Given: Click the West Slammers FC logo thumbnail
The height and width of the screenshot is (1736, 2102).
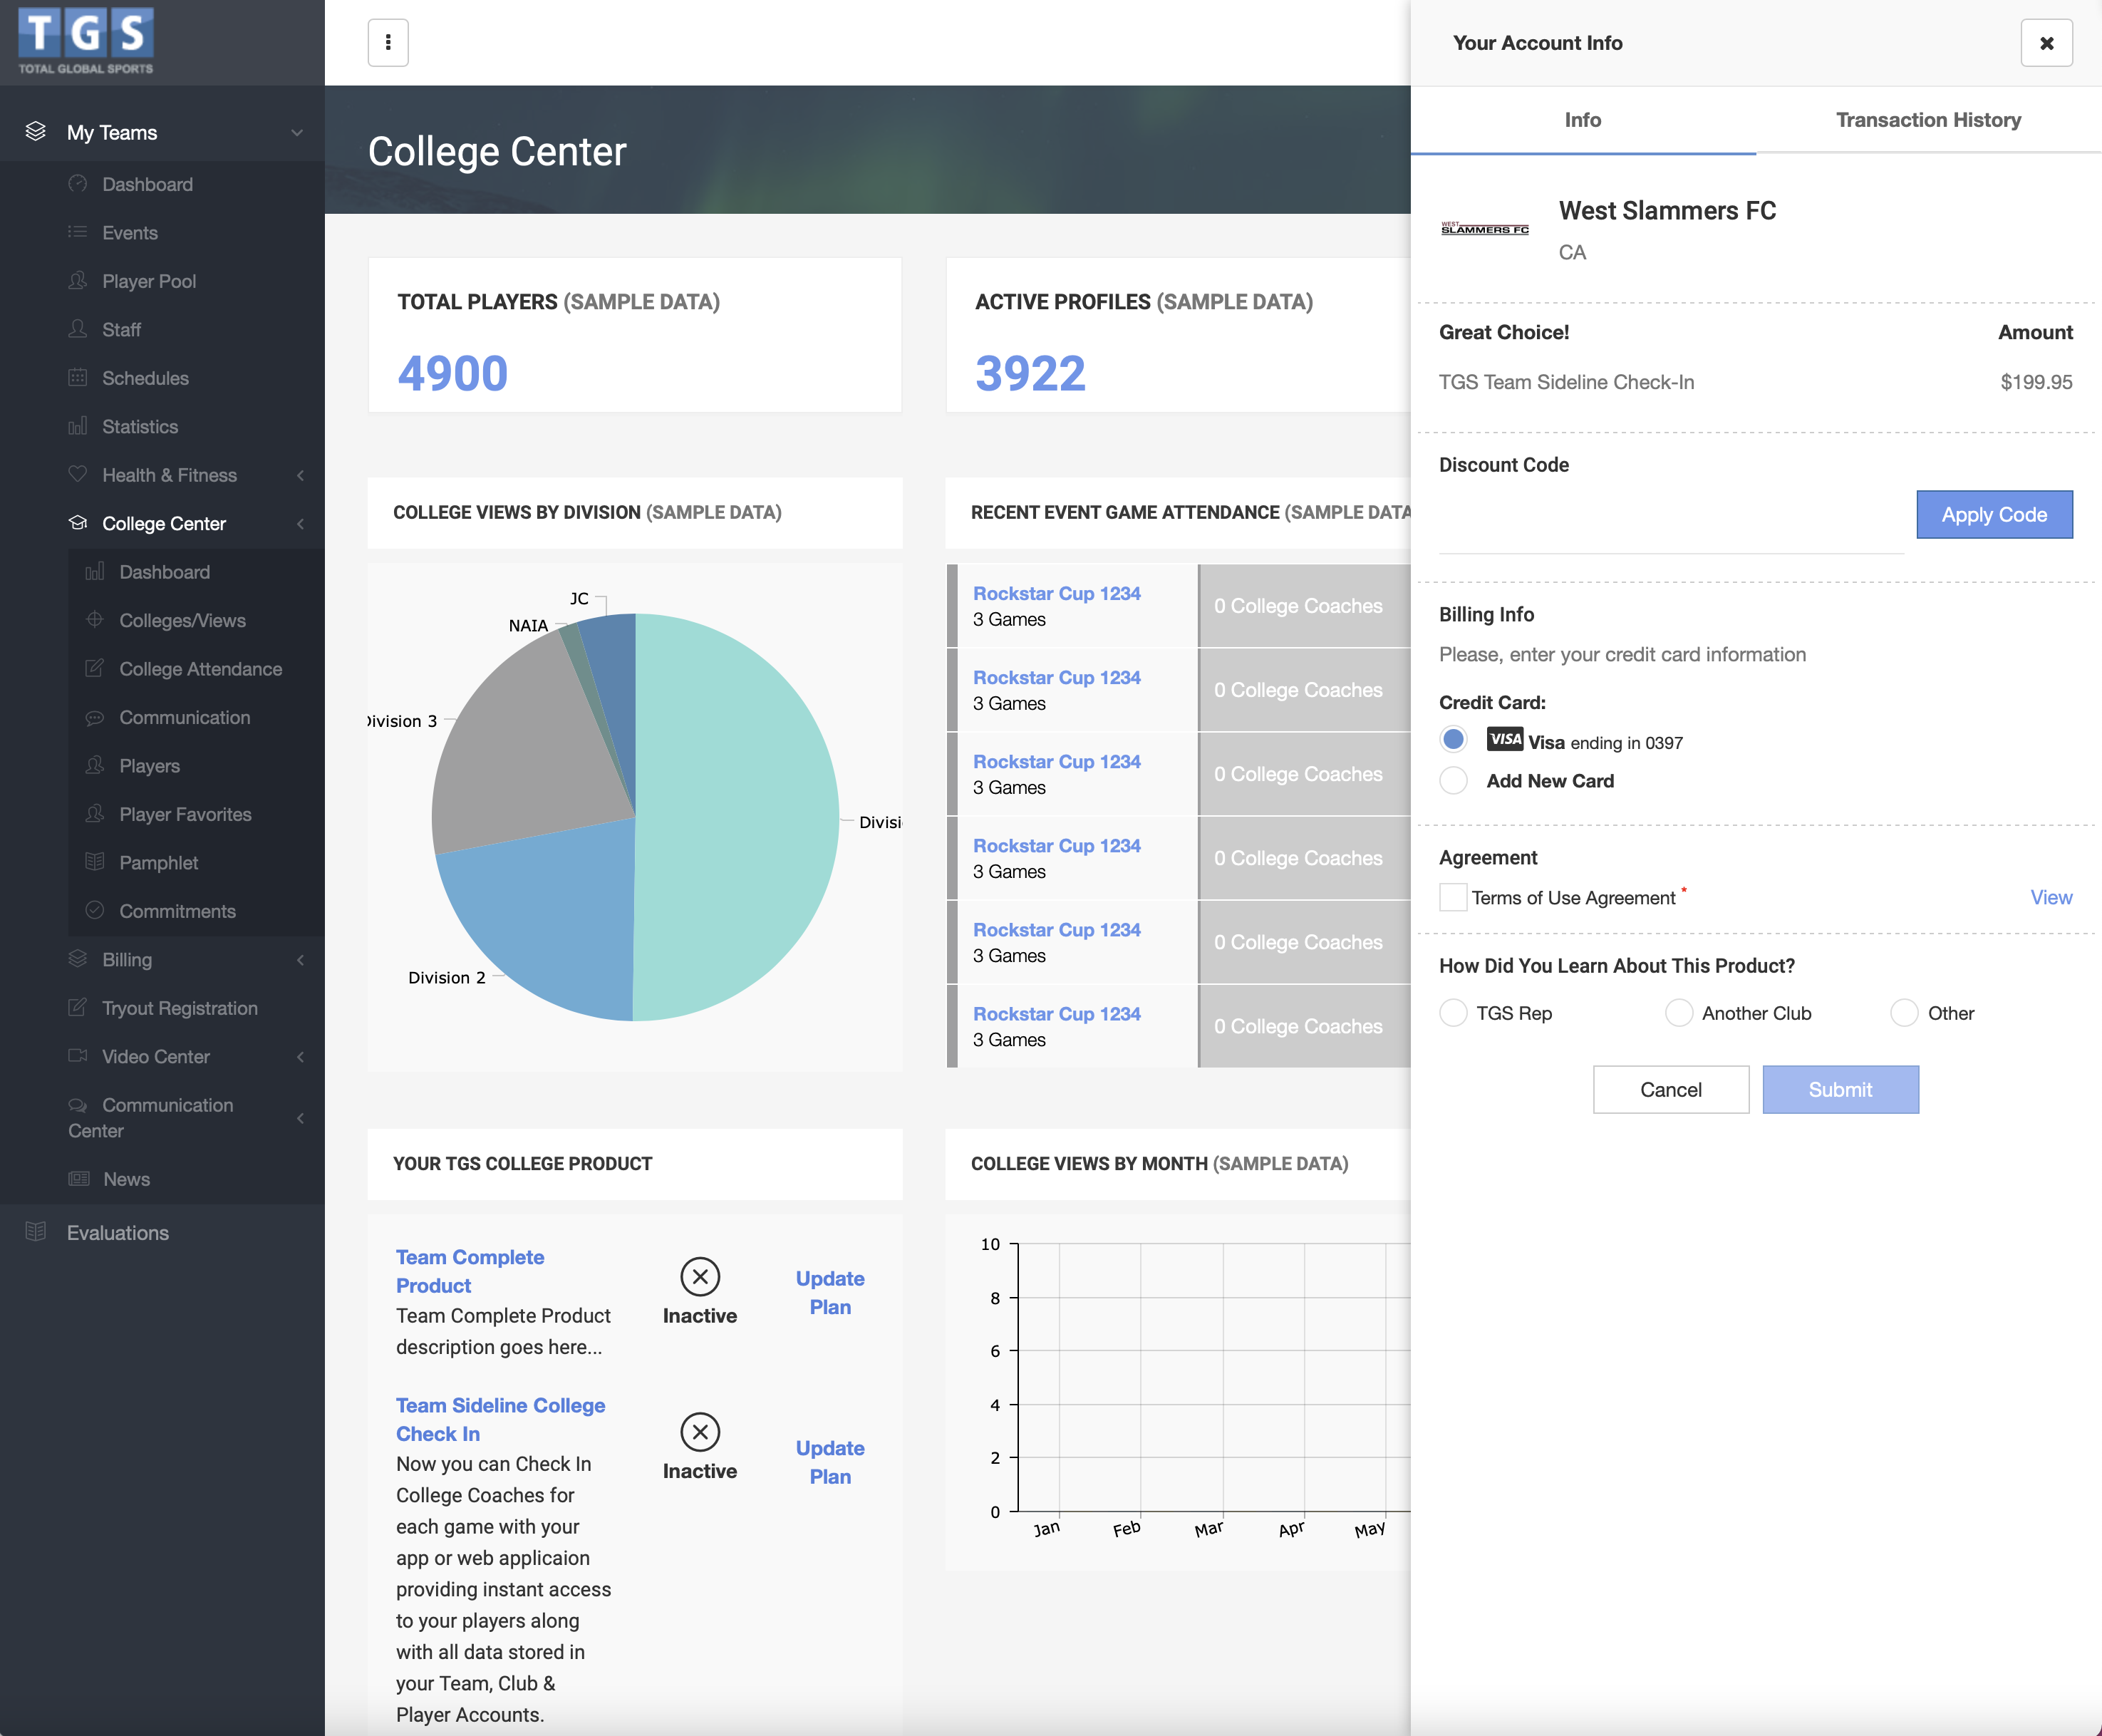Looking at the screenshot, I should click(x=1485, y=229).
